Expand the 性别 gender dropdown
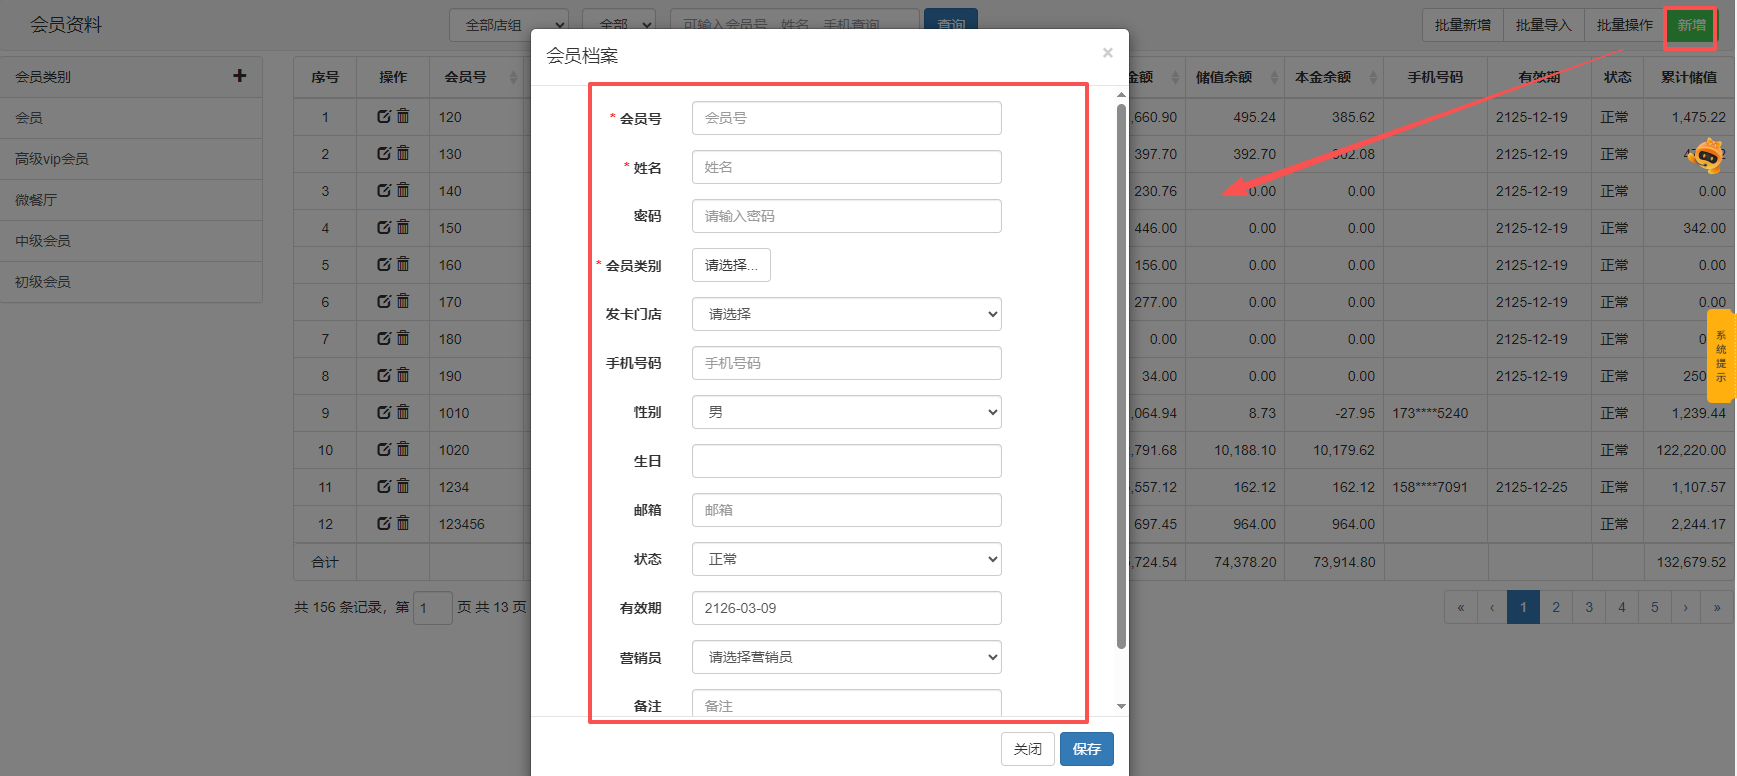The width and height of the screenshot is (1737, 776). [846, 412]
